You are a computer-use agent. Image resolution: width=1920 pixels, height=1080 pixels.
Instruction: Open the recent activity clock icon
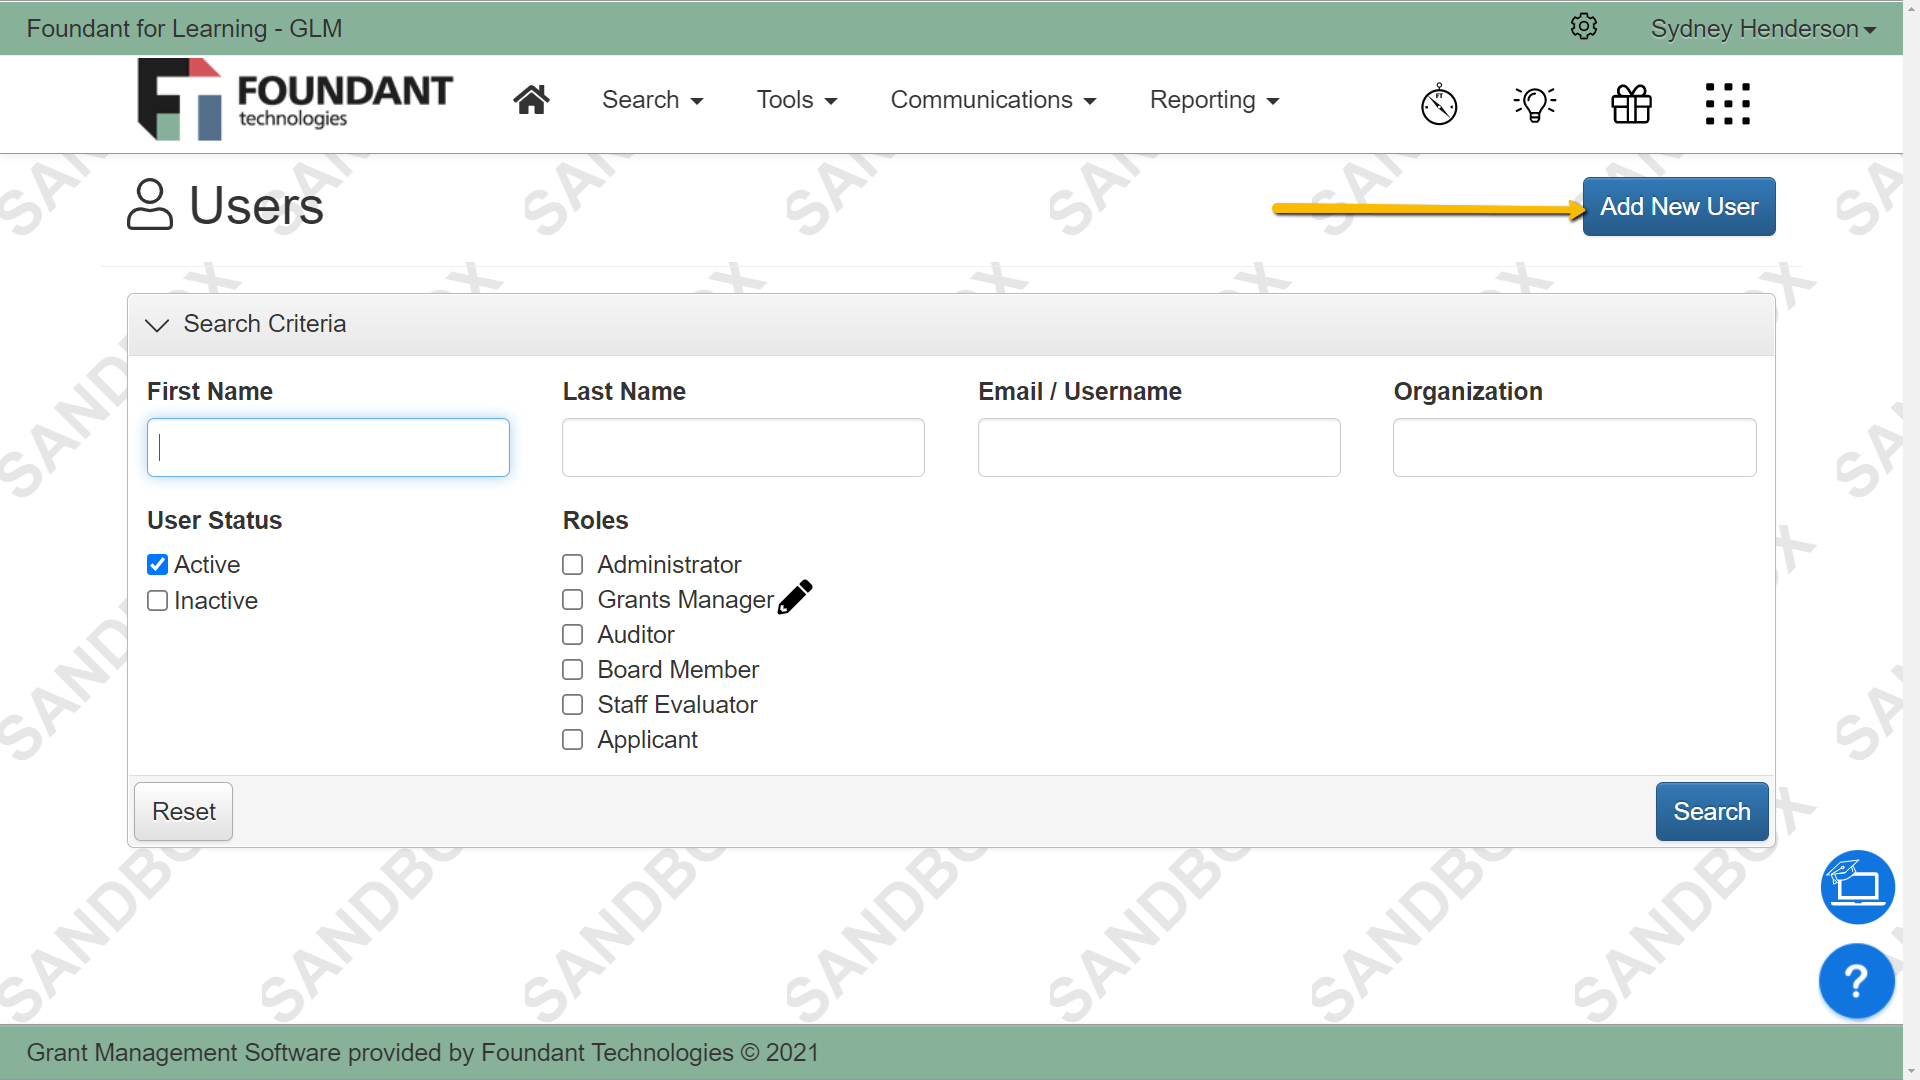click(1438, 103)
